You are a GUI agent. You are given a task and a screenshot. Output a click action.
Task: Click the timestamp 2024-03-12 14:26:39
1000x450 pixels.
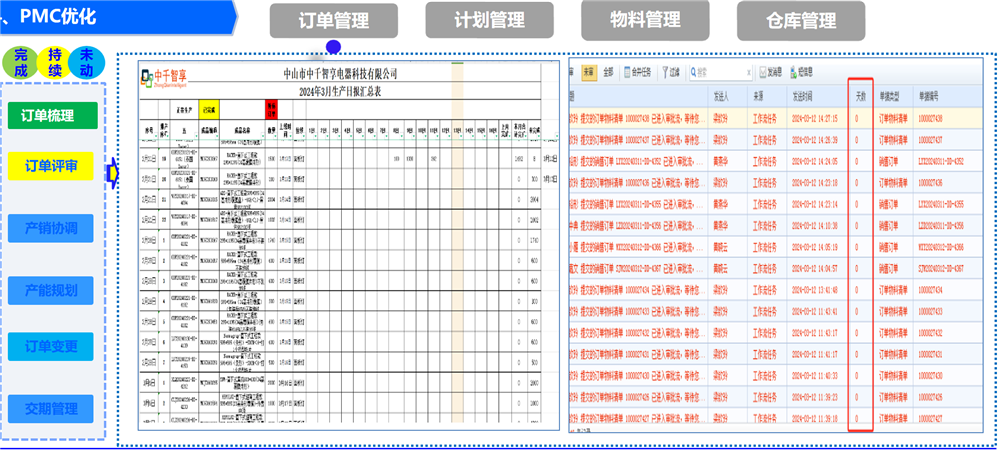(x=814, y=140)
